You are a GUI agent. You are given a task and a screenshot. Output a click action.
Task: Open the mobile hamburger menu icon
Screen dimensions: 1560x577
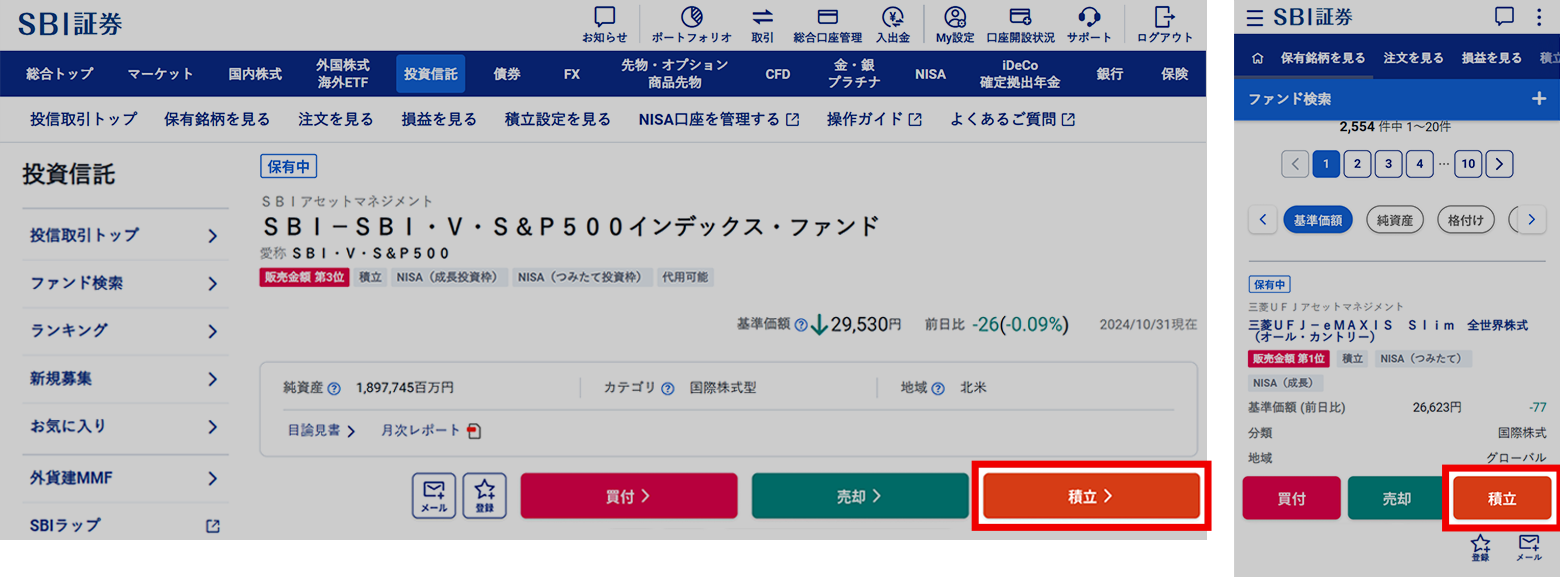1254,17
